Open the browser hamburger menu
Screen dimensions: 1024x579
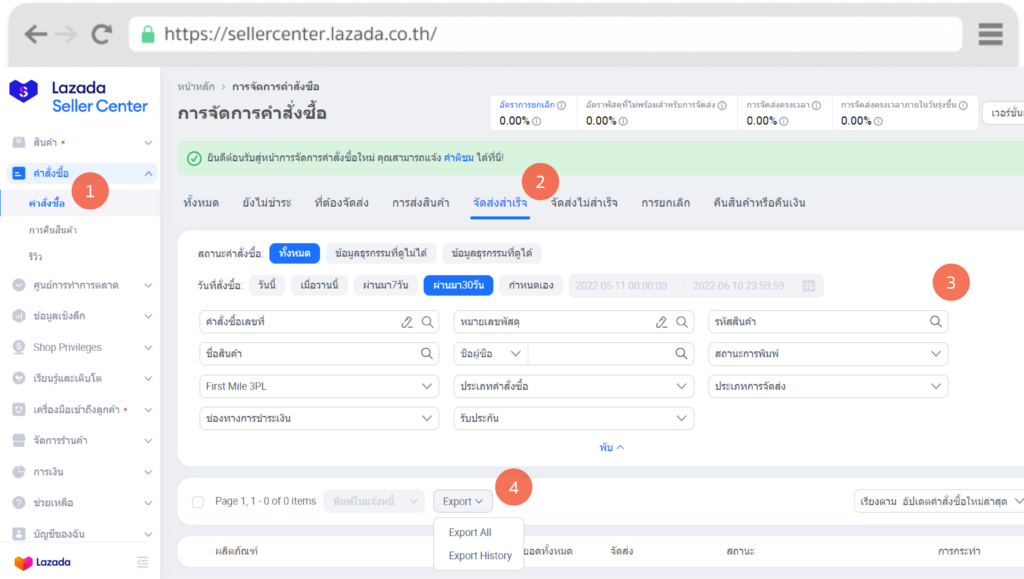pos(990,34)
